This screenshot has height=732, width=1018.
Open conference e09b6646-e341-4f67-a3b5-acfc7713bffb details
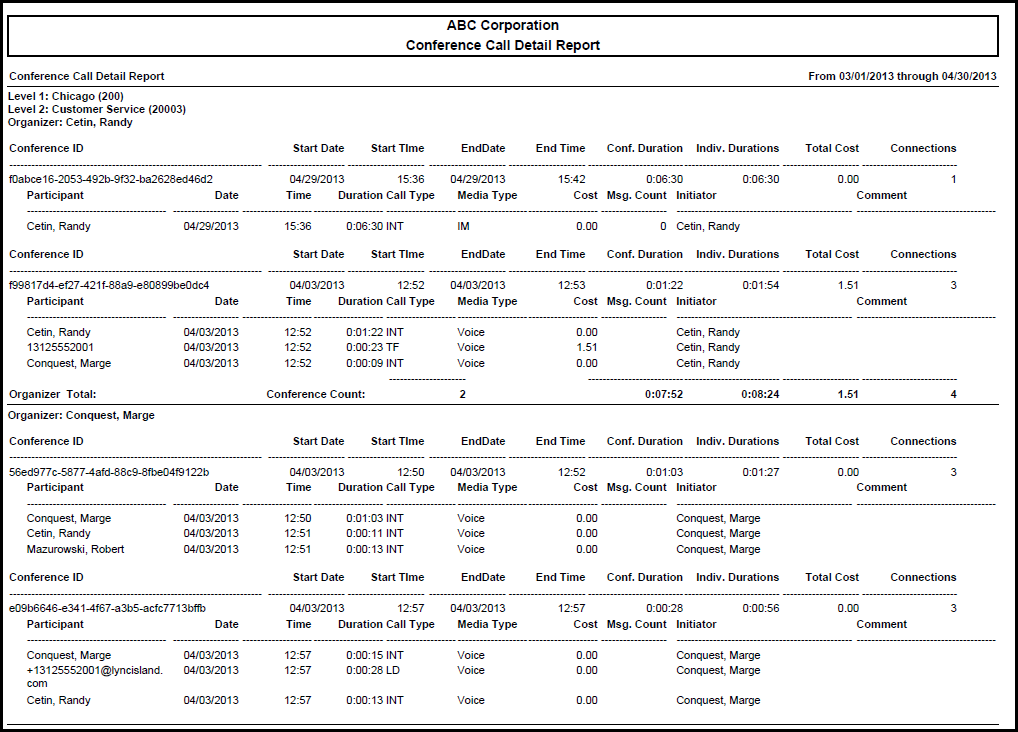click(125, 608)
